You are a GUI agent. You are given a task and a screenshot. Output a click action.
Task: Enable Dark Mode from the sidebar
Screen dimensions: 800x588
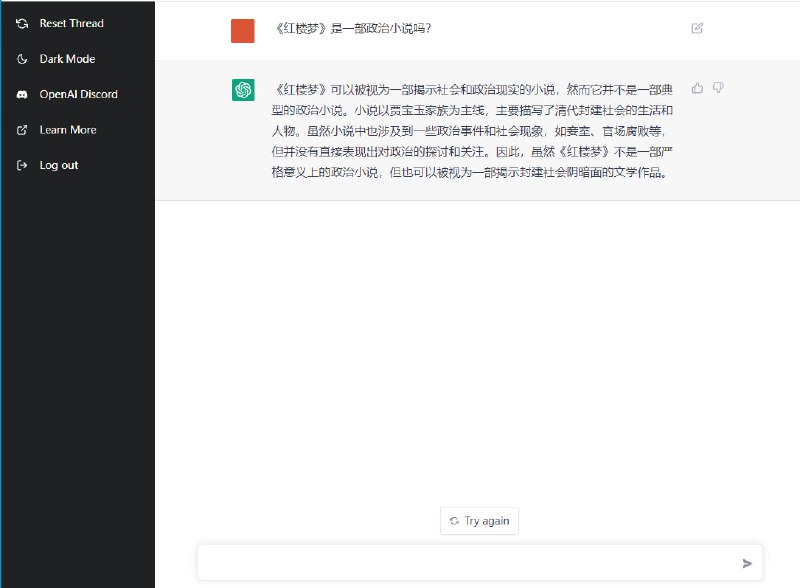click(x=66, y=59)
